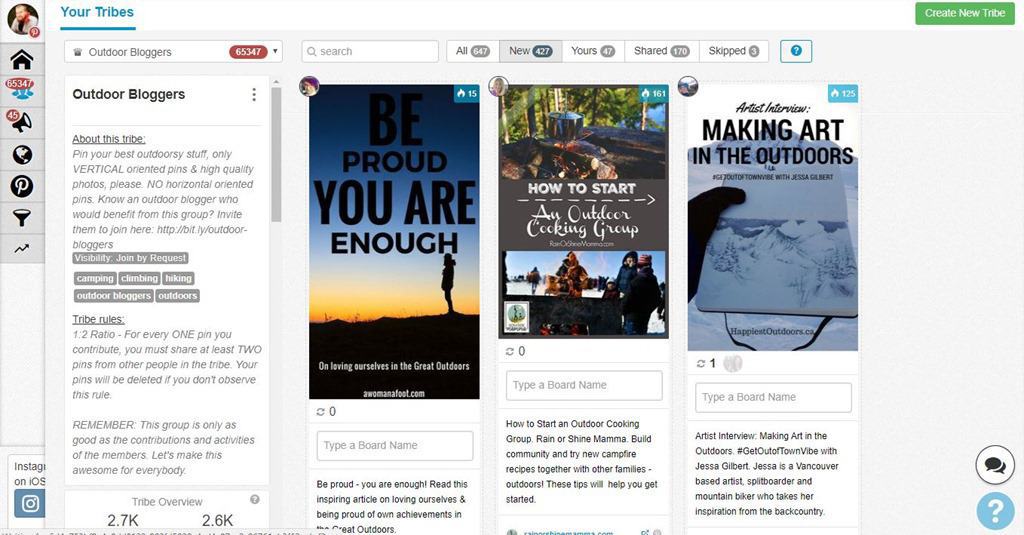Click reshare count icon under Cooking Group pin
This screenshot has height=535, width=1024.
[x=510, y=351]
